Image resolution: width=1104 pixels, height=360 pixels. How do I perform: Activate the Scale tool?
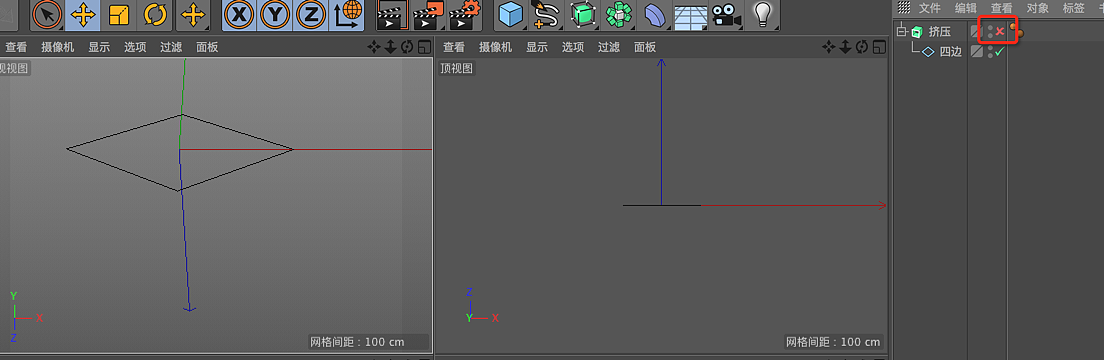[118, 14]
